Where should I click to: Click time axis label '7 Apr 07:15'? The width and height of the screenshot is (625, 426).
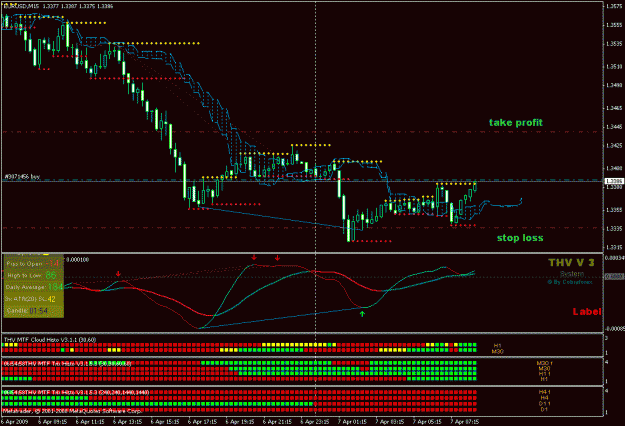pos(465,422)
